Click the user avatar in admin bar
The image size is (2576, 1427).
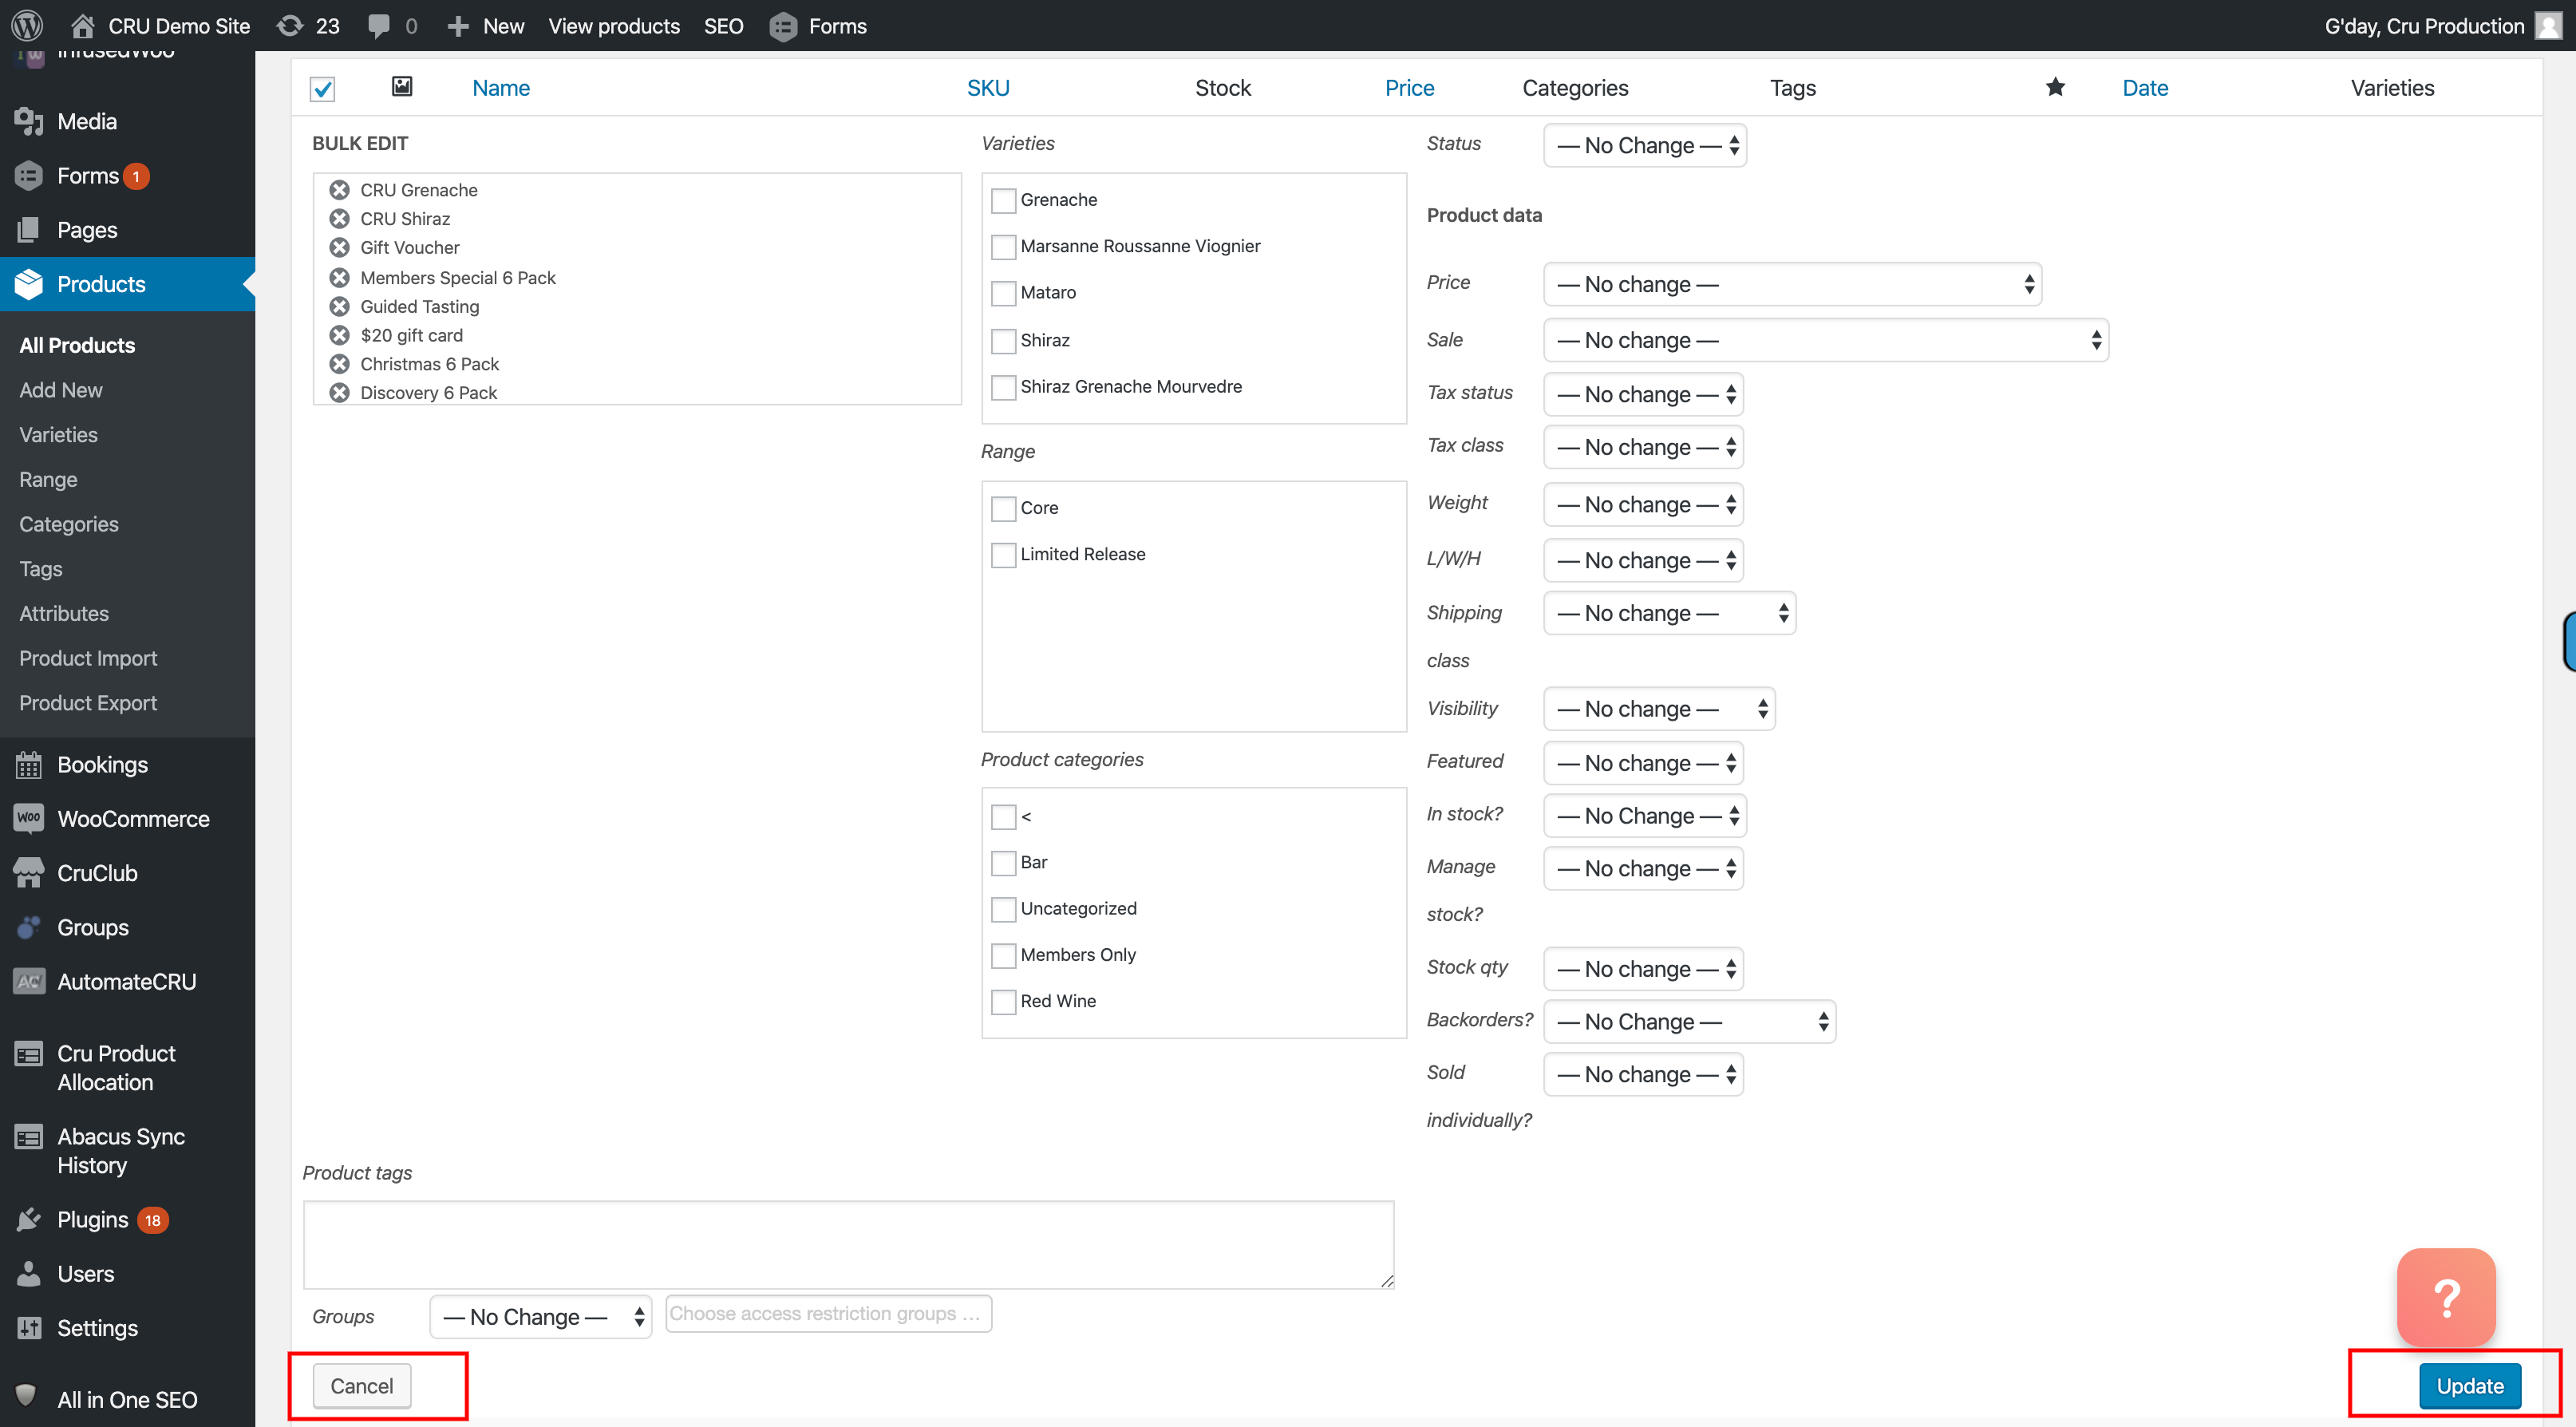[2548, 26]
